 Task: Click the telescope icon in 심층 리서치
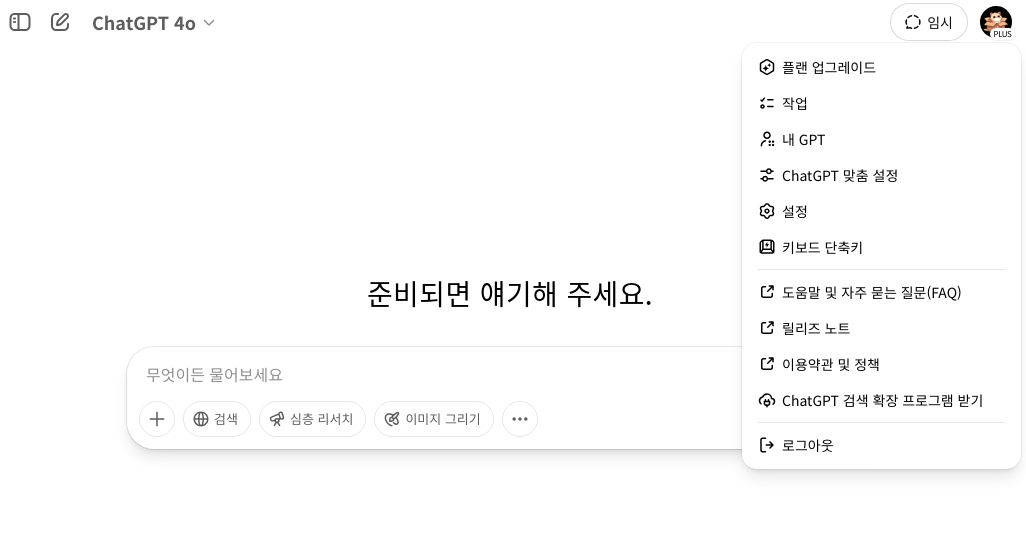pos(277,419)
